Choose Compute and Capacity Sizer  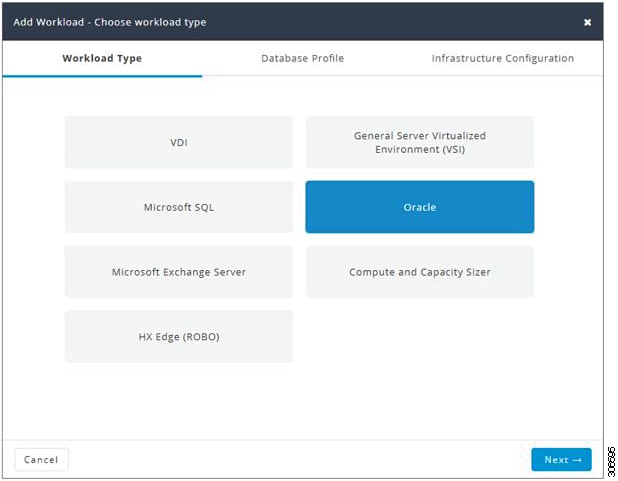(x=420, y=272)
